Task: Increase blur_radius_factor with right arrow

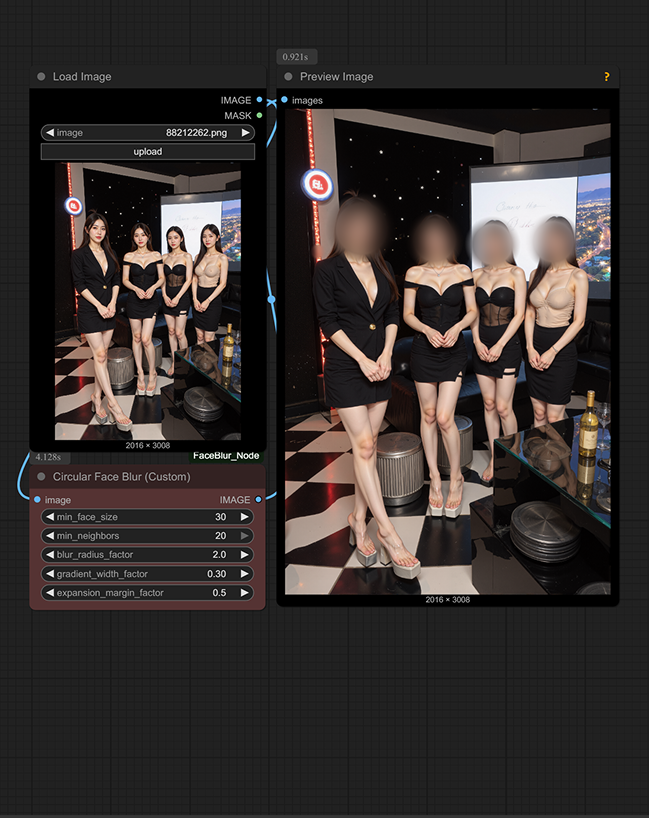Action: 244,555
